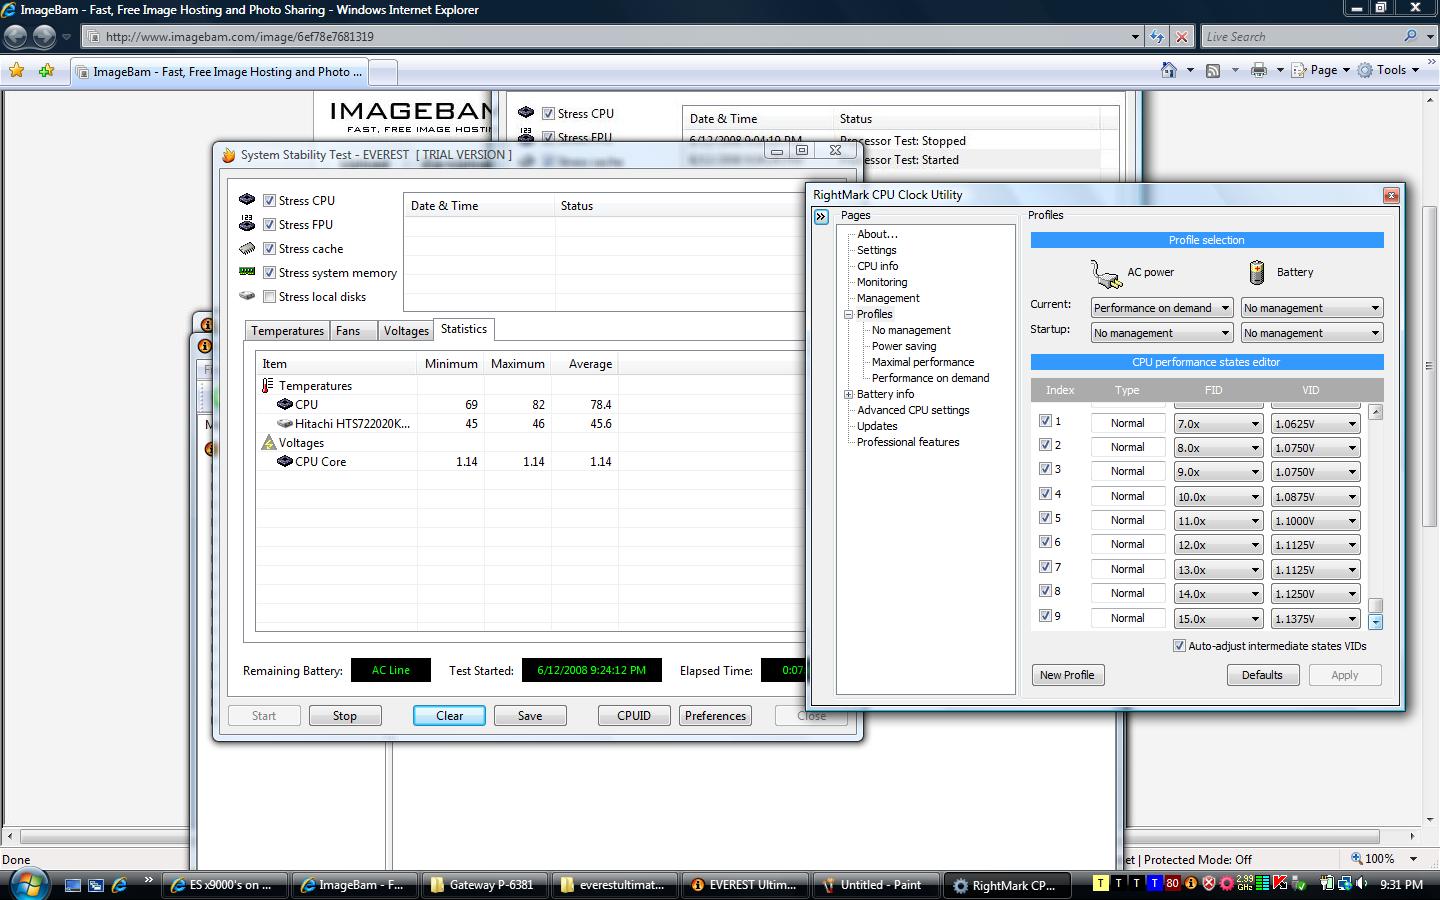
Task: Uncheck performance state index 1
Action: click(1045, 422)
